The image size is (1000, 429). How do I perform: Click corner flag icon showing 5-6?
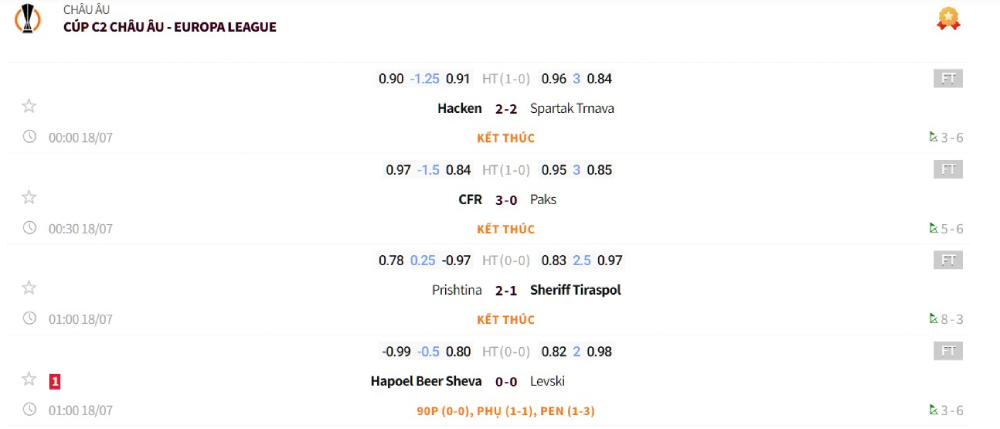[x=933, y=228]
